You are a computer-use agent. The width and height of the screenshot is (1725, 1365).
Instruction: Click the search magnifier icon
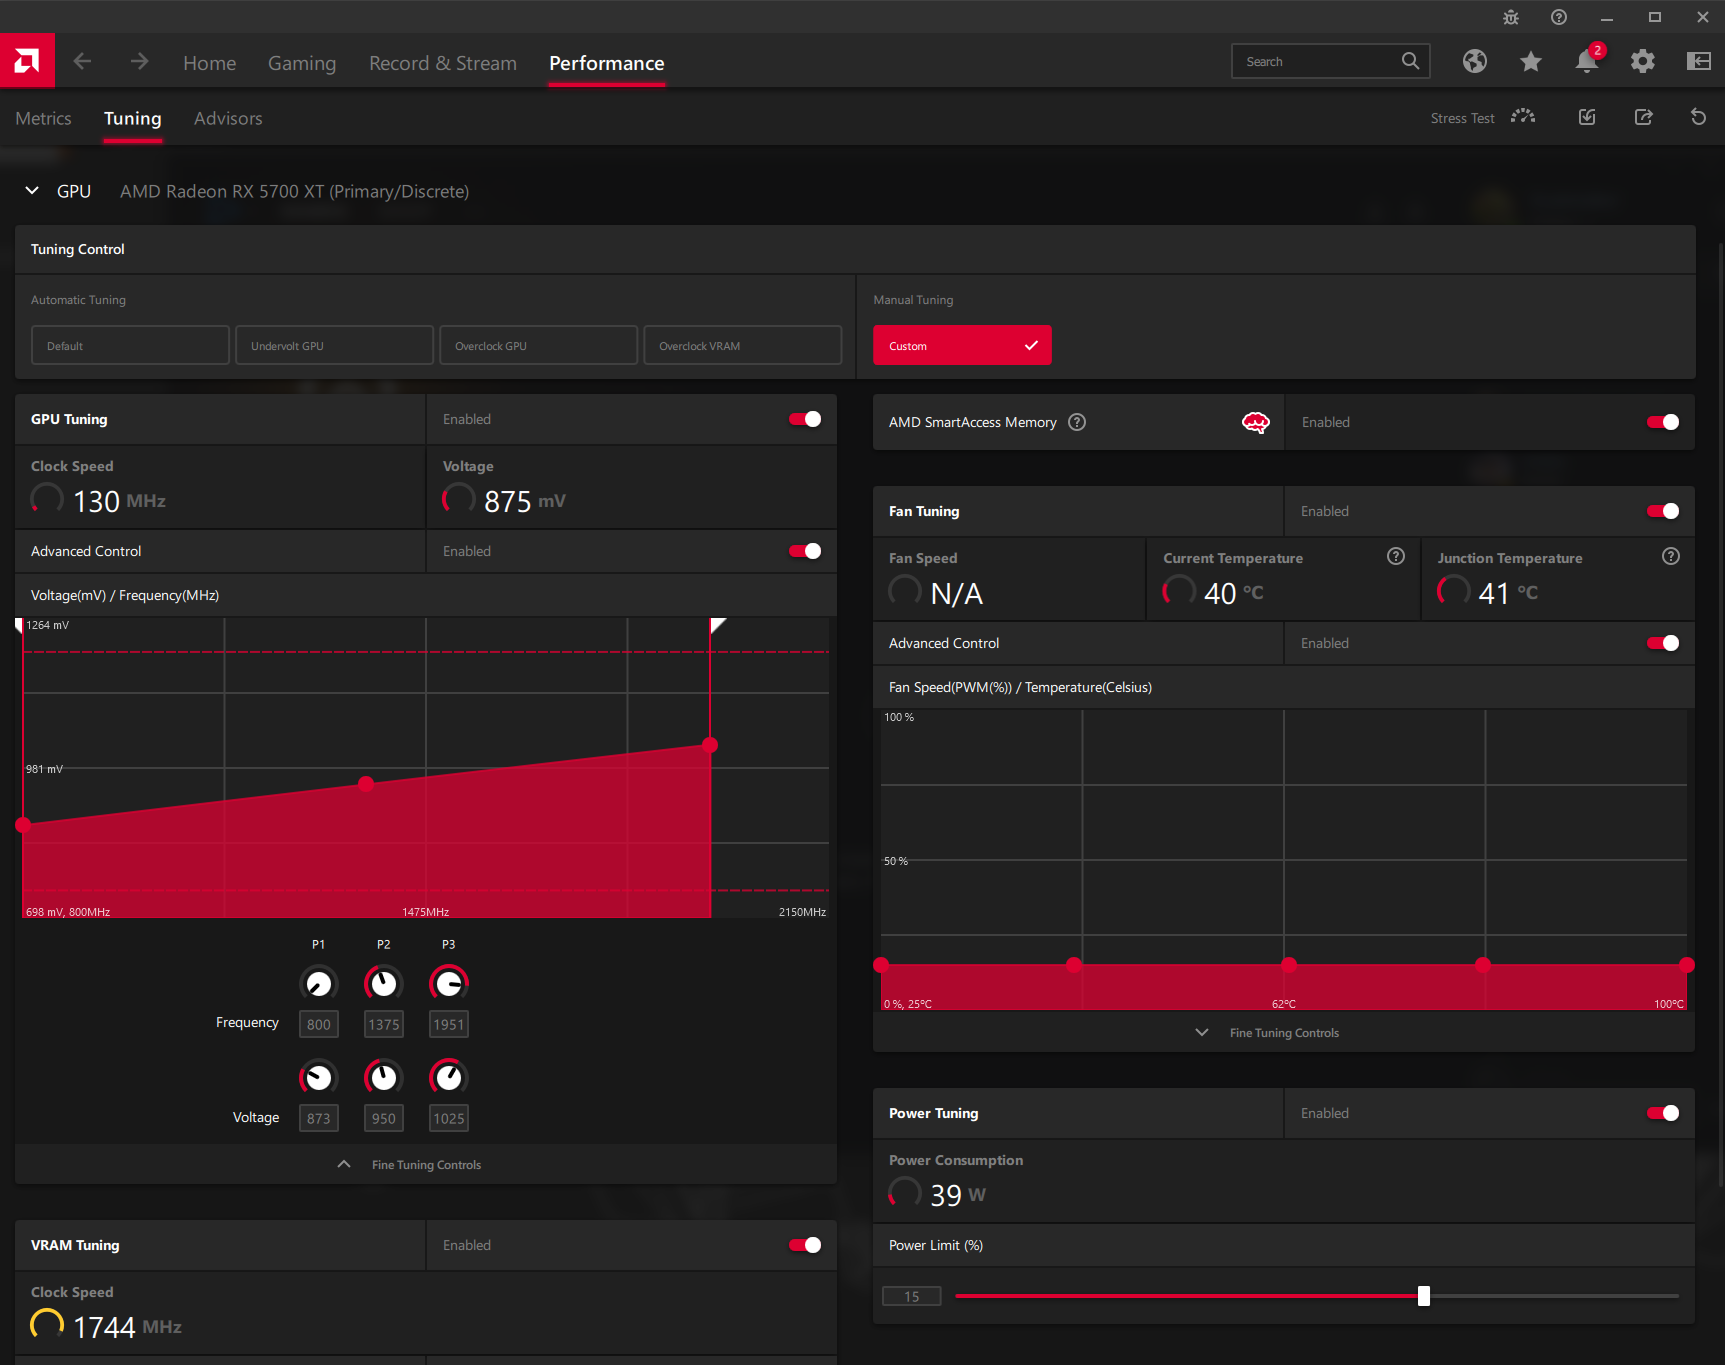click(1410, 61)
